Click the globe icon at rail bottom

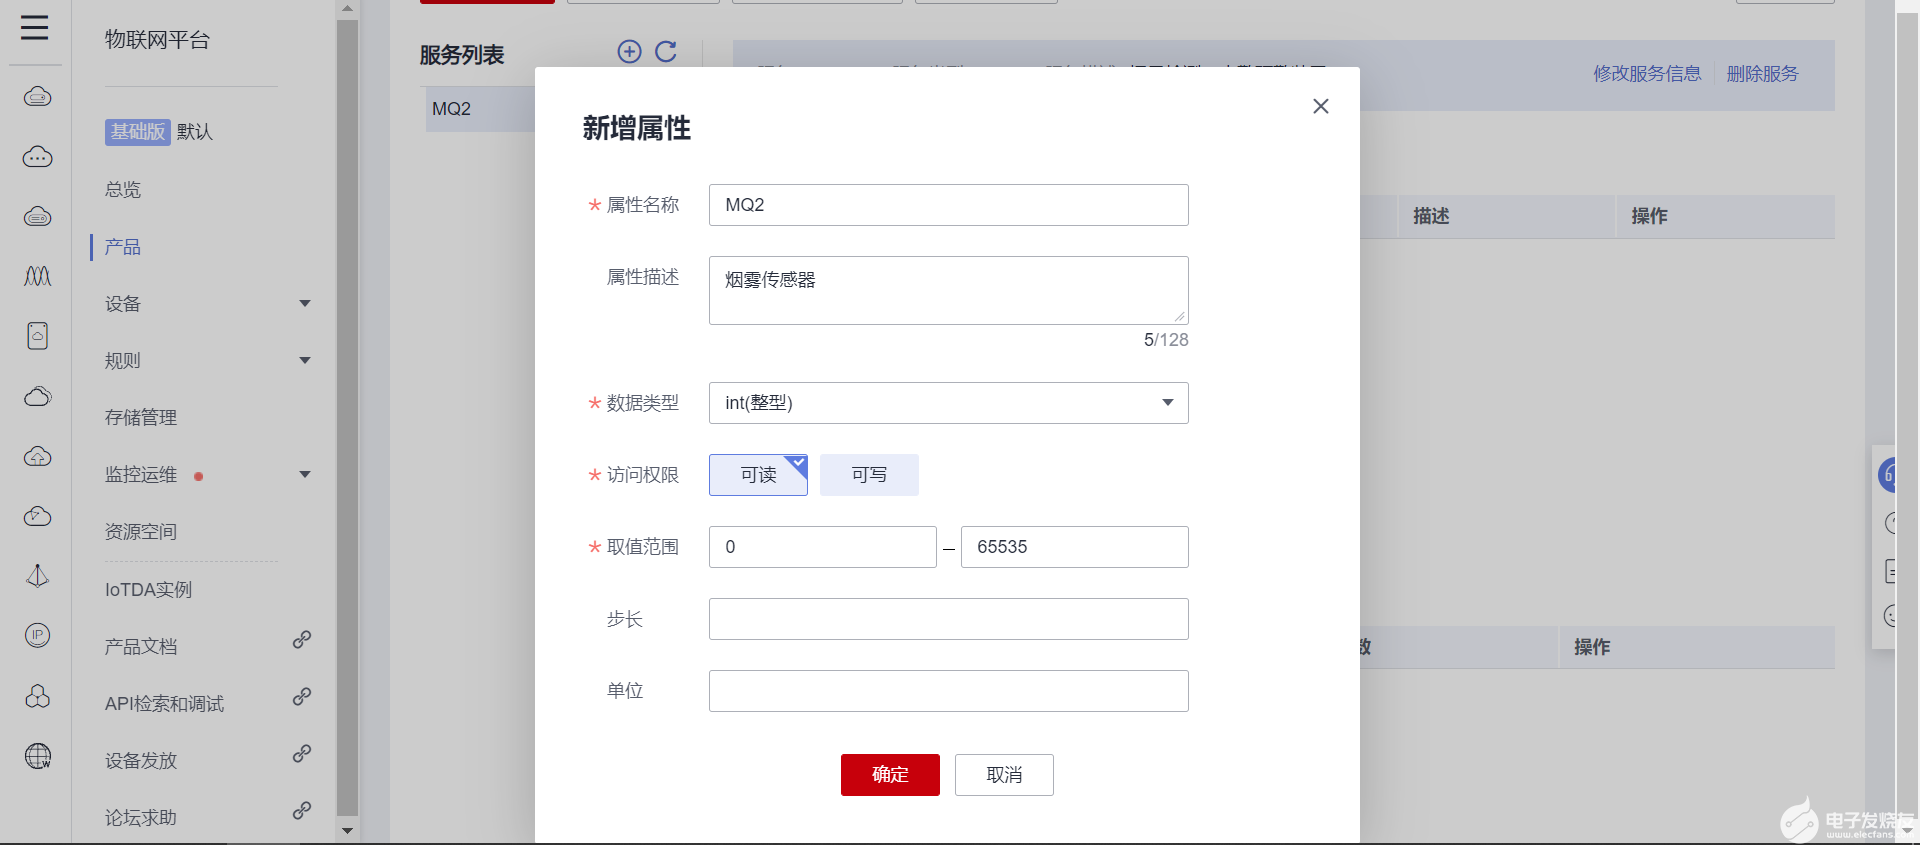[38, 756]
